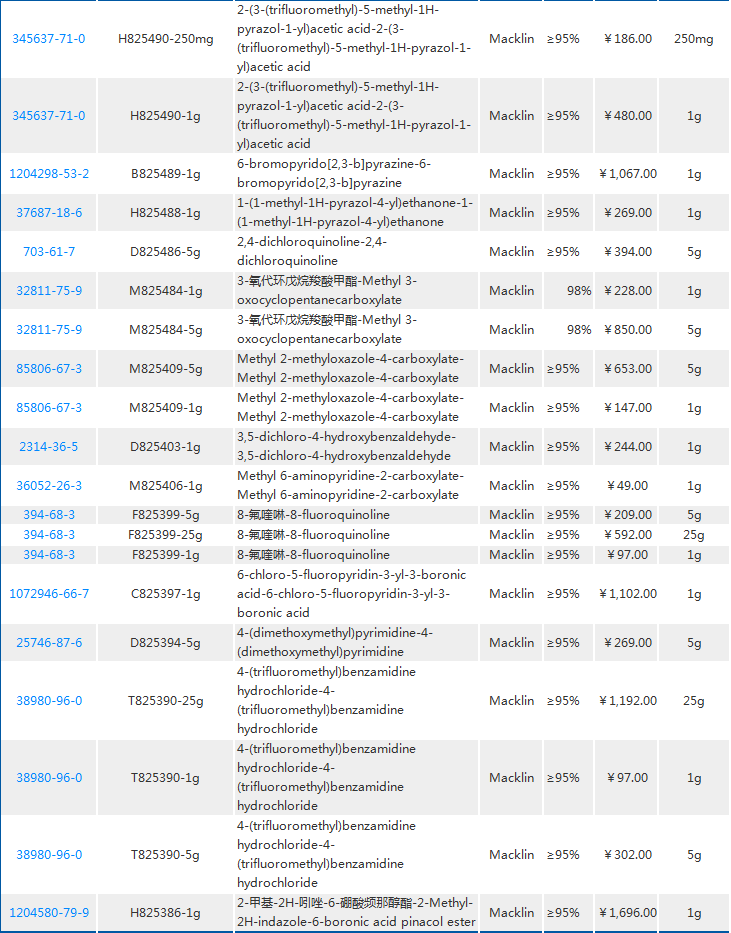Open 345637-71-0 link in H825490-250mg row
Image resolution: width=731 pixels, height=933 pixels.
(49, 39)
